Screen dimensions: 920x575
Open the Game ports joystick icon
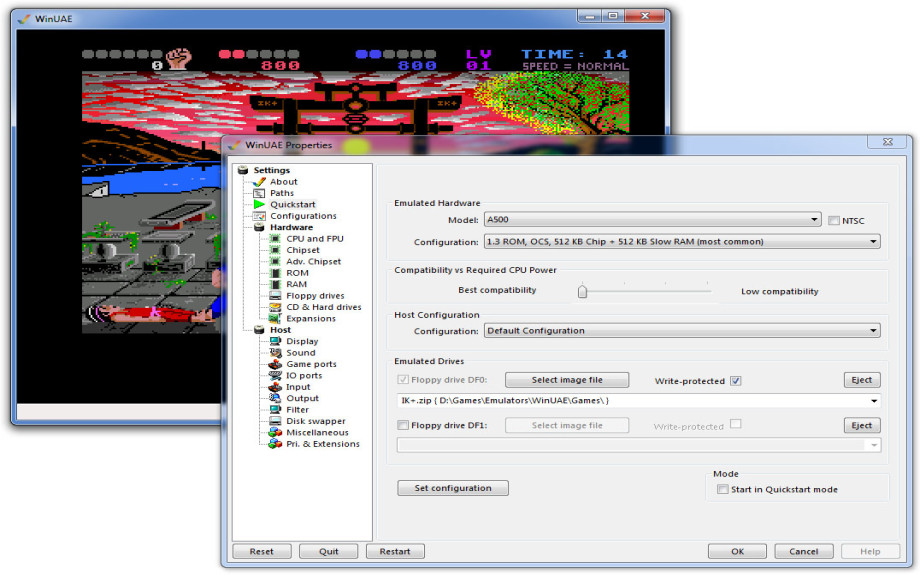coord(276,364)
